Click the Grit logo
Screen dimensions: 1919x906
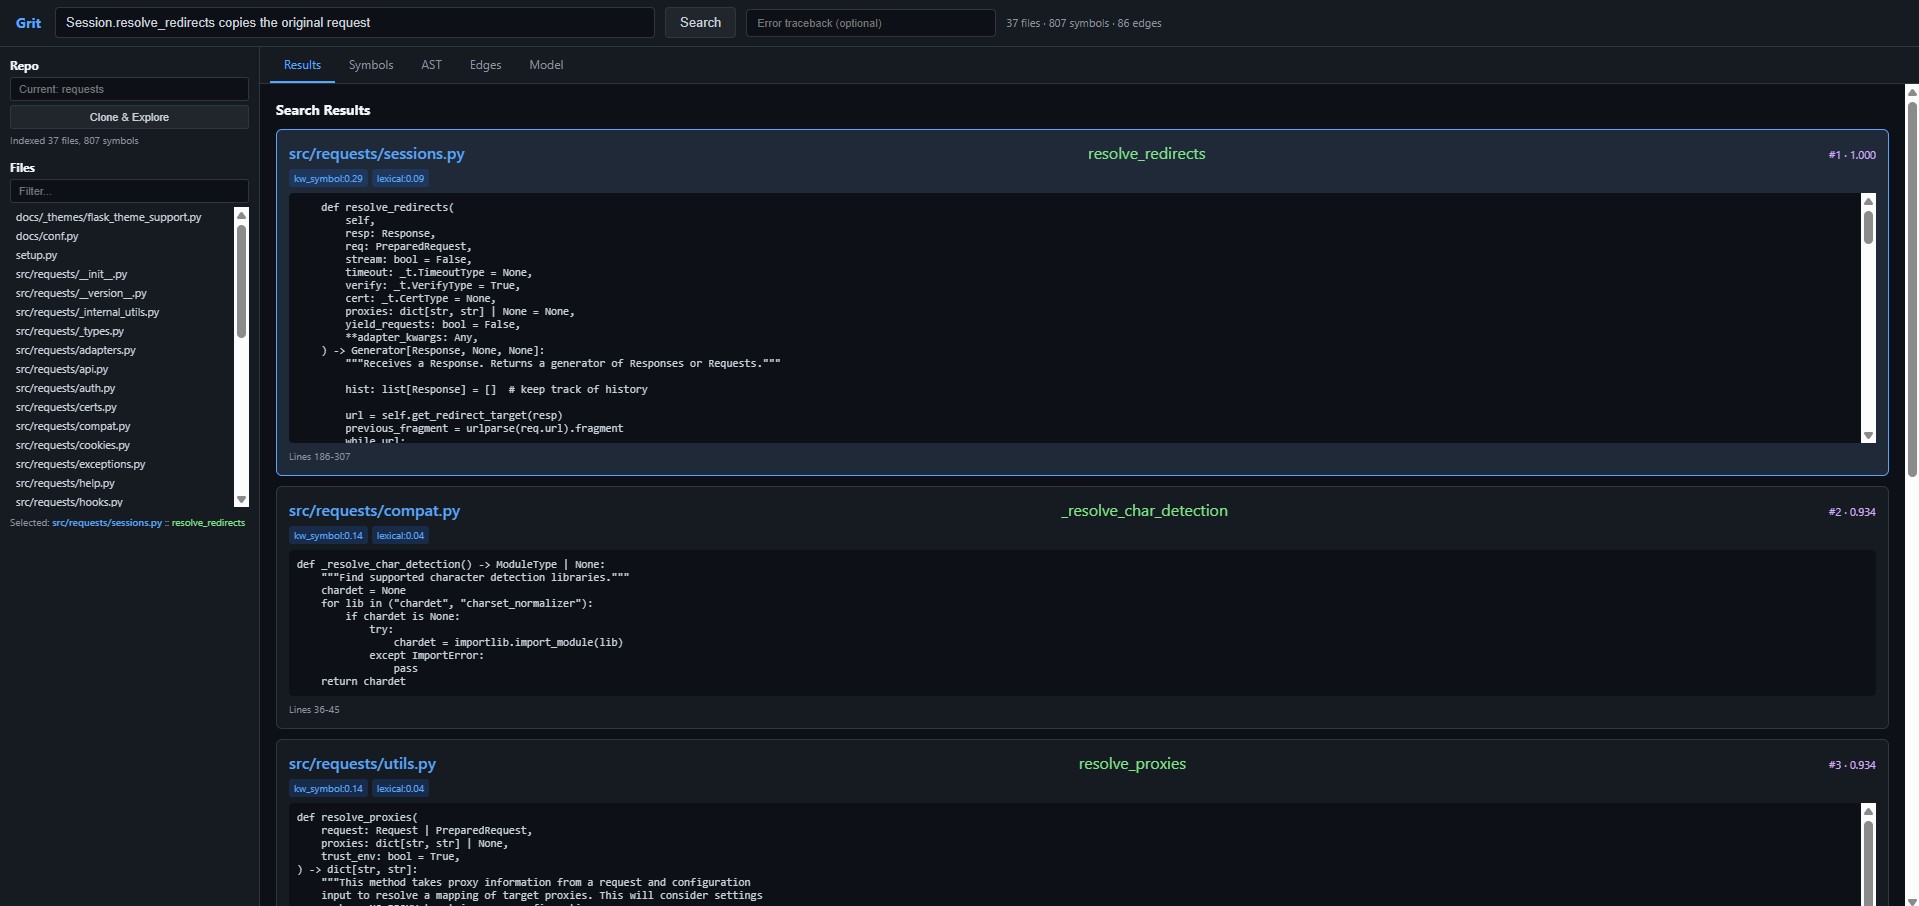point(28,23)
